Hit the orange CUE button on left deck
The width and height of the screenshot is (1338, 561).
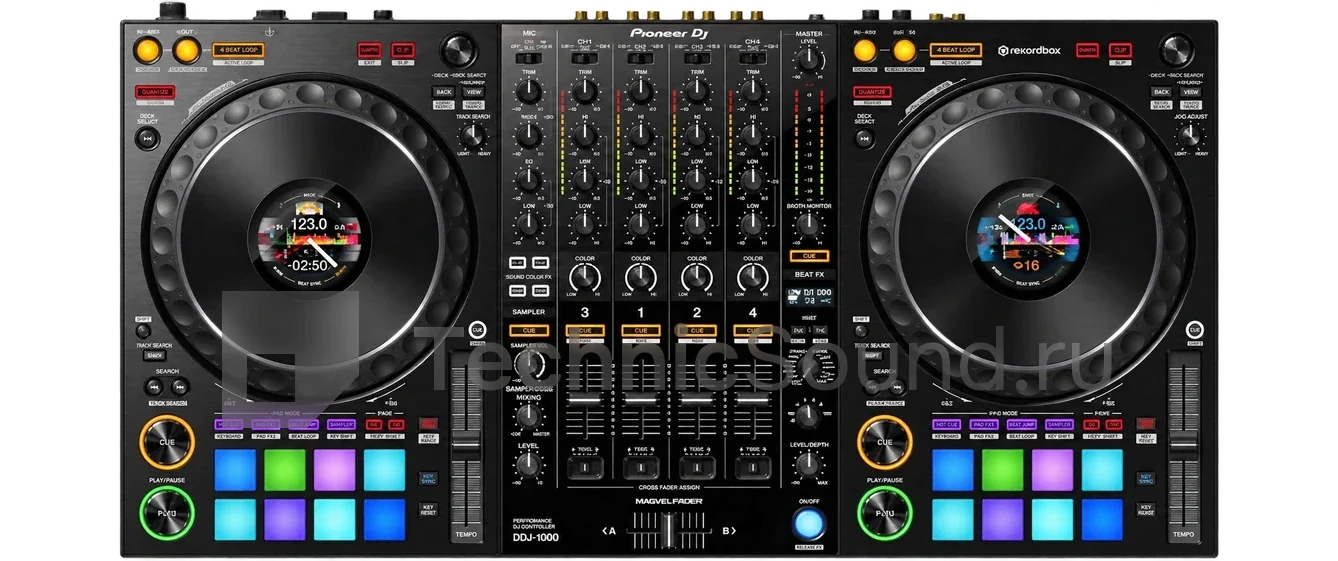coord(168,442)
